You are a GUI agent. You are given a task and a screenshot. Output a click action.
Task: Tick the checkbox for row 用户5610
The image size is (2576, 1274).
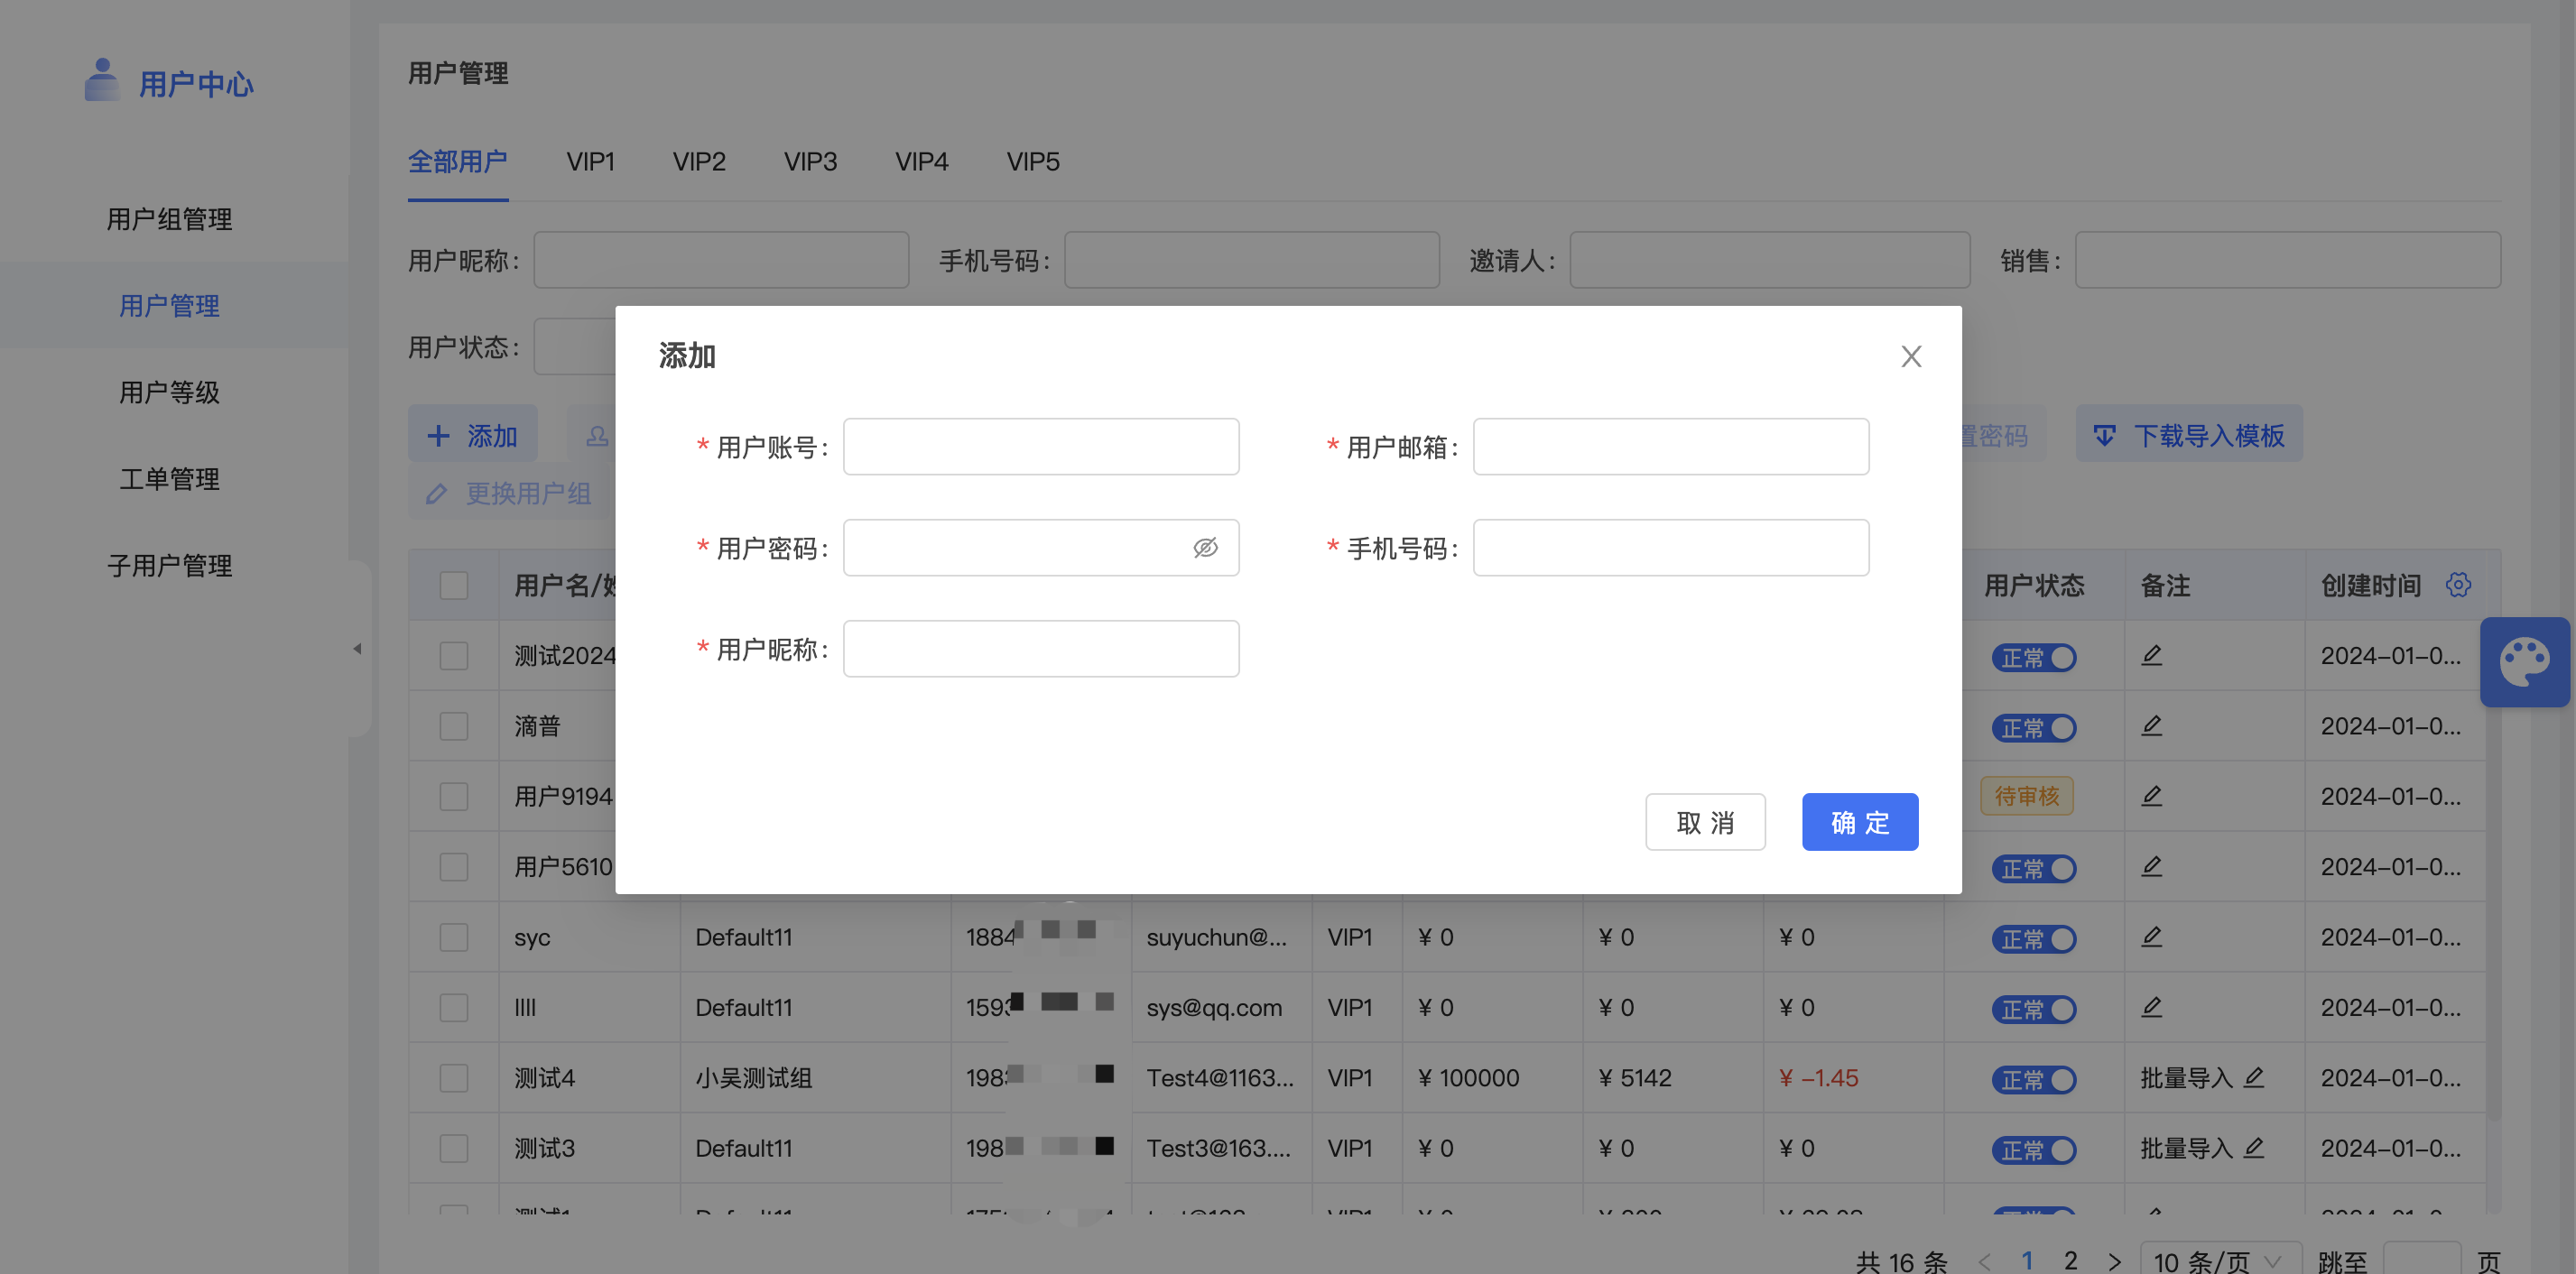click(x=454, y=867)
